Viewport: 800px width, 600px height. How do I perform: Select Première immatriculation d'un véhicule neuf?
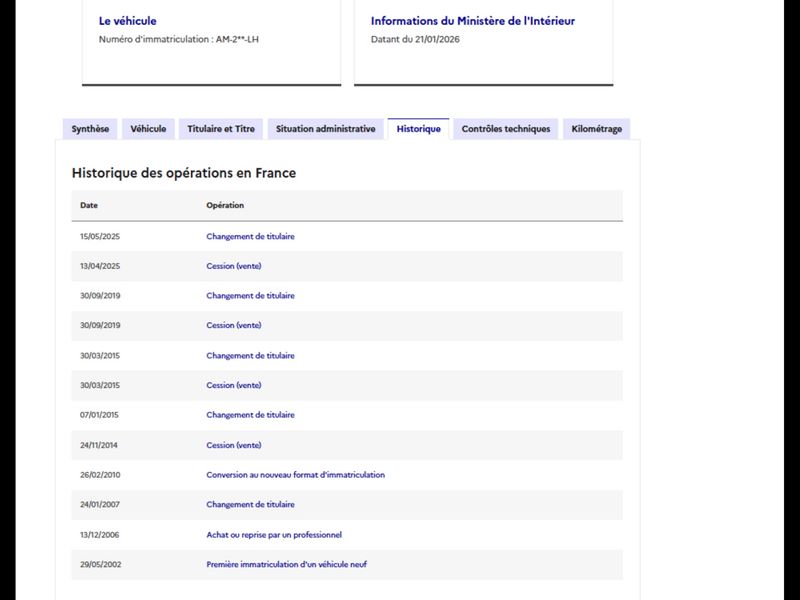point(286,565)
